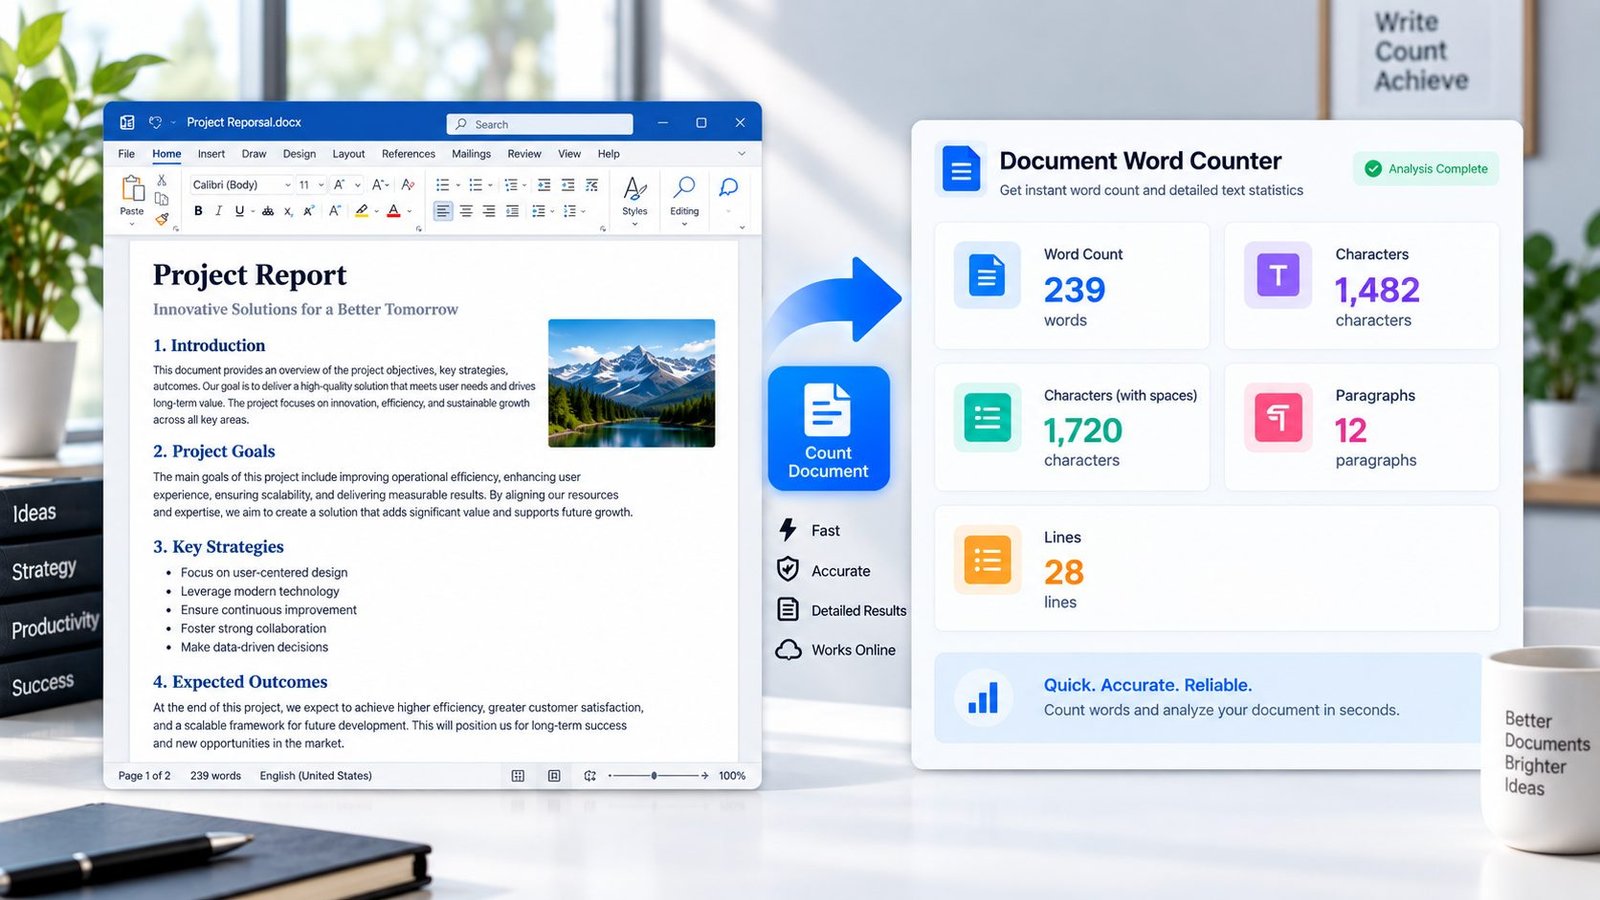Image resolution: width=1600 pixels, height=900 pixels.
Task: Click the Cut scissors icon
Action: (161, 181)
